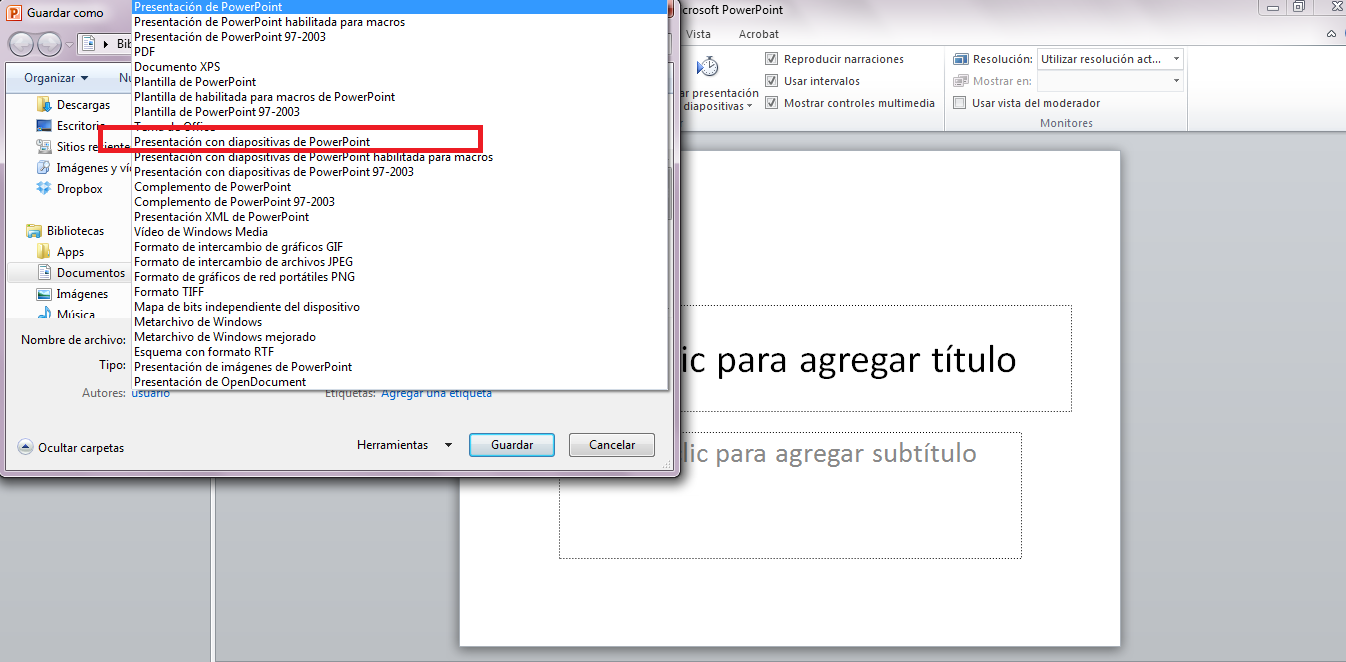Select Bibliotecas in navigation pane
Image resolution: width=1346 pixels, height=662 pixels.
(75, 231)
